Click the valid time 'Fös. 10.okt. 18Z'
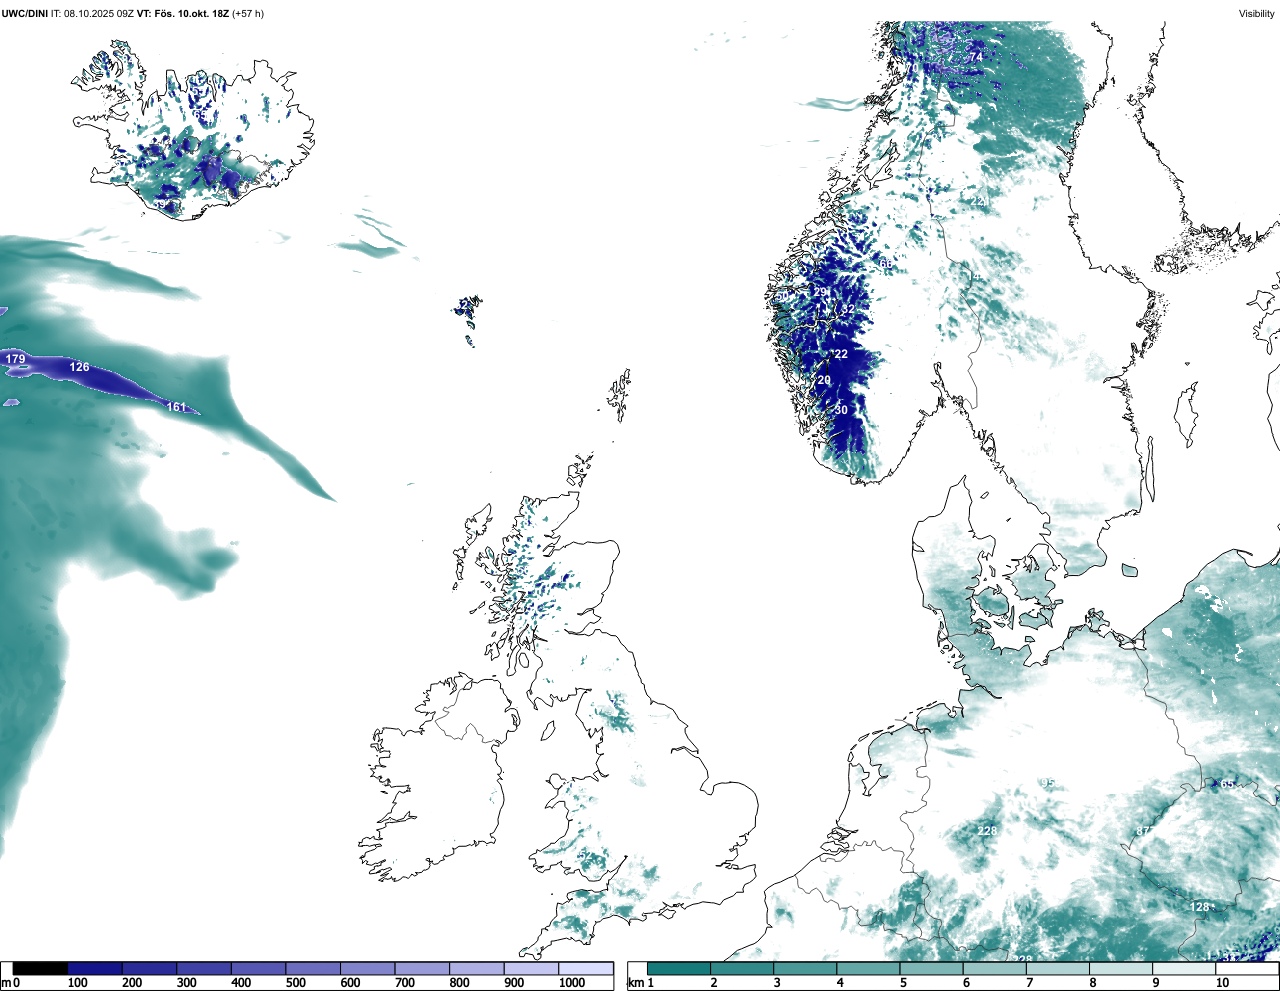The width and height of the screenshot is (1280, 991). [x=191, y=14]
